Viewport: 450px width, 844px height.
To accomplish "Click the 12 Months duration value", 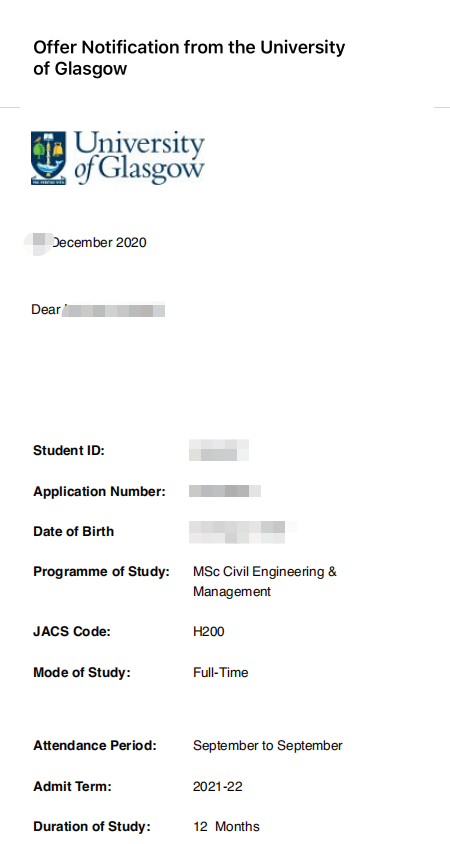I will [x=226, y=826].
